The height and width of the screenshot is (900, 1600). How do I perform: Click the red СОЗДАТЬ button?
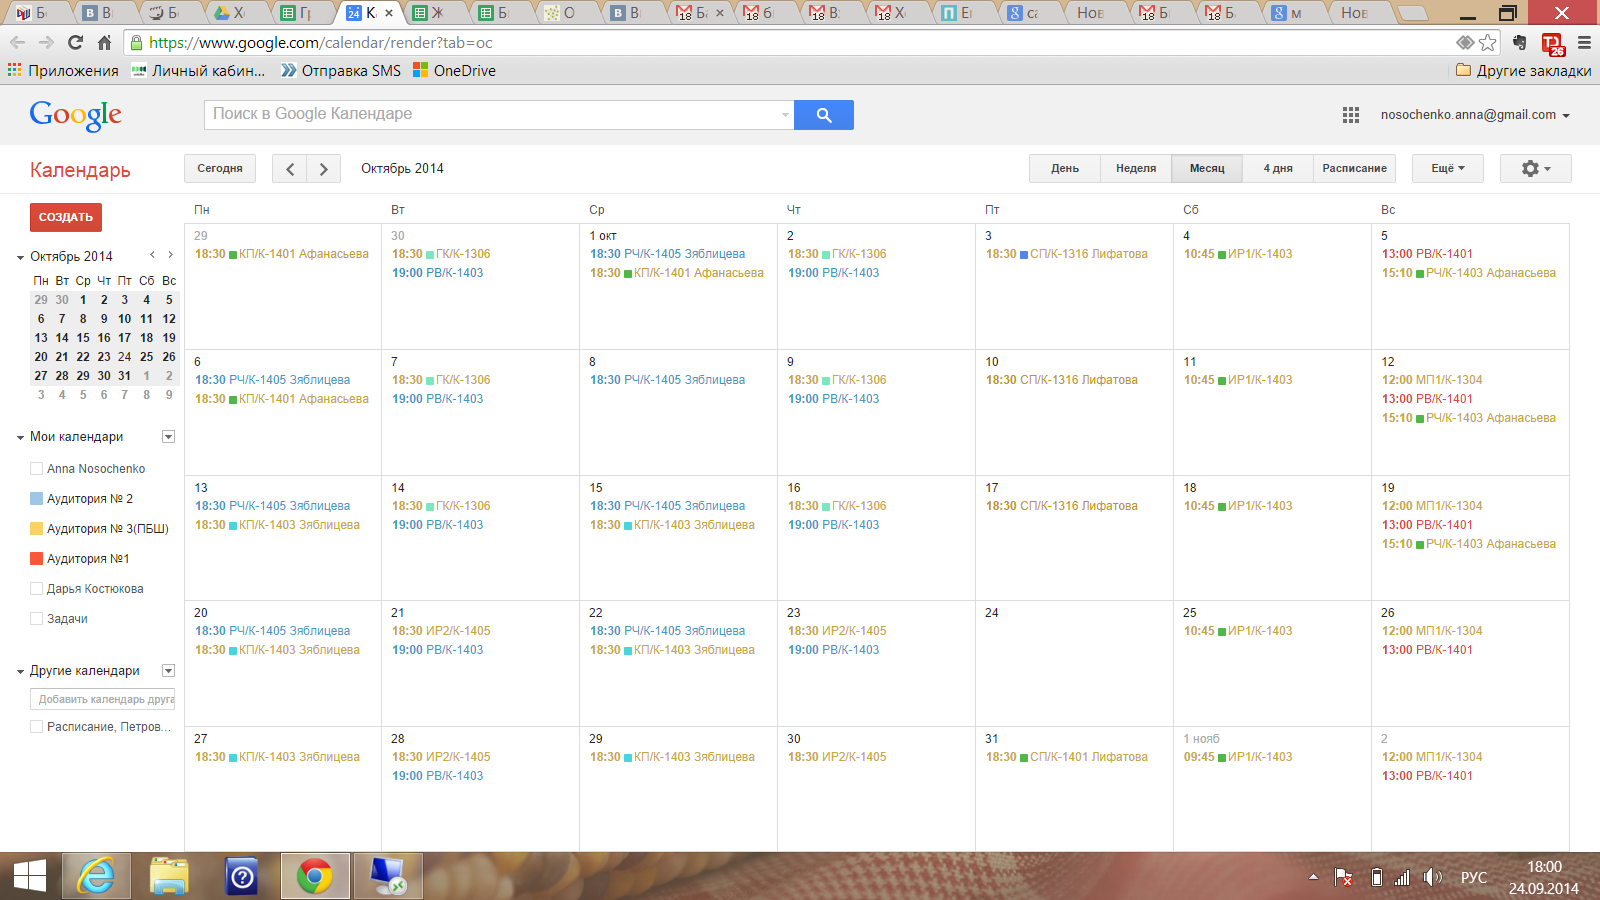coord(66,217)
